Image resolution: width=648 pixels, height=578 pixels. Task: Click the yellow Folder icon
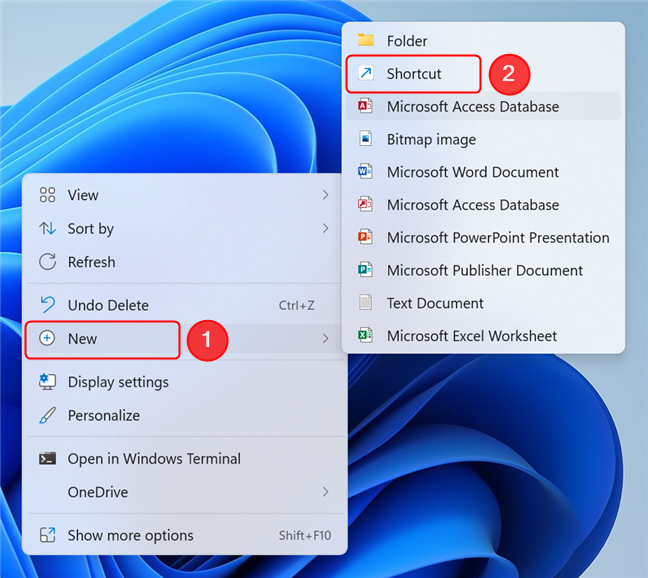point(366,41)
